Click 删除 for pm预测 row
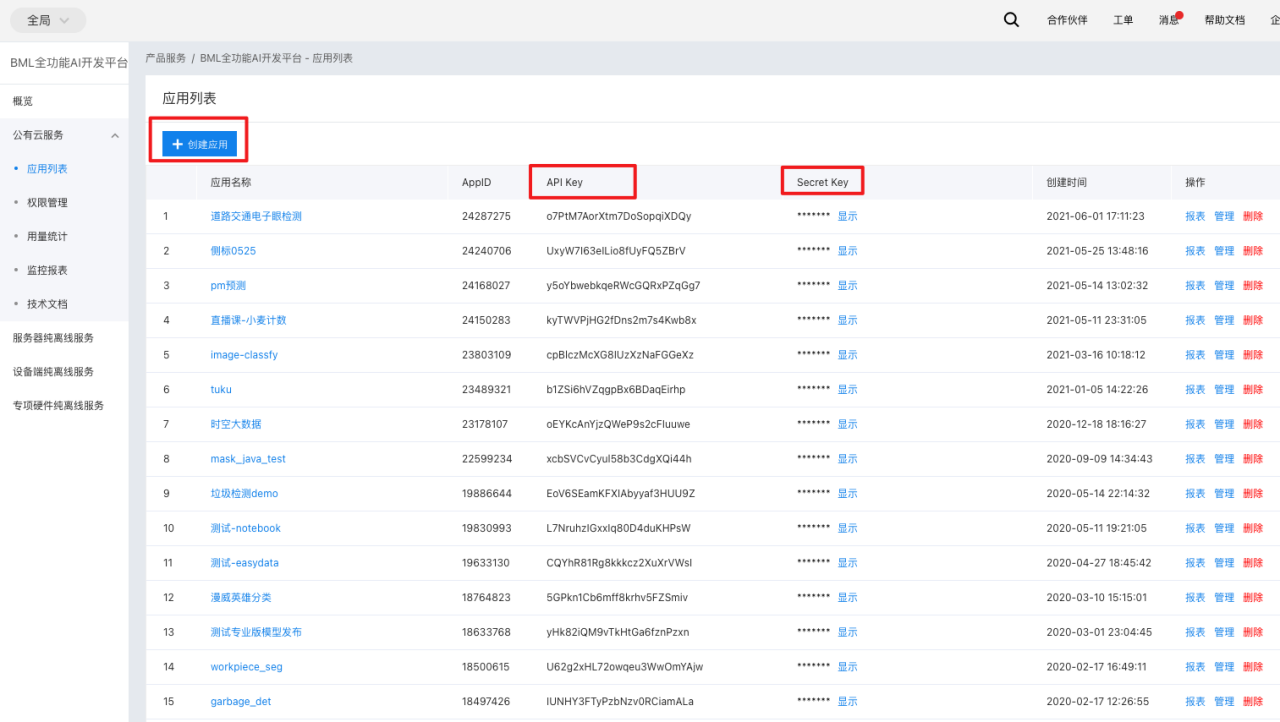The image size is (1280, 722). [1253, 285]
